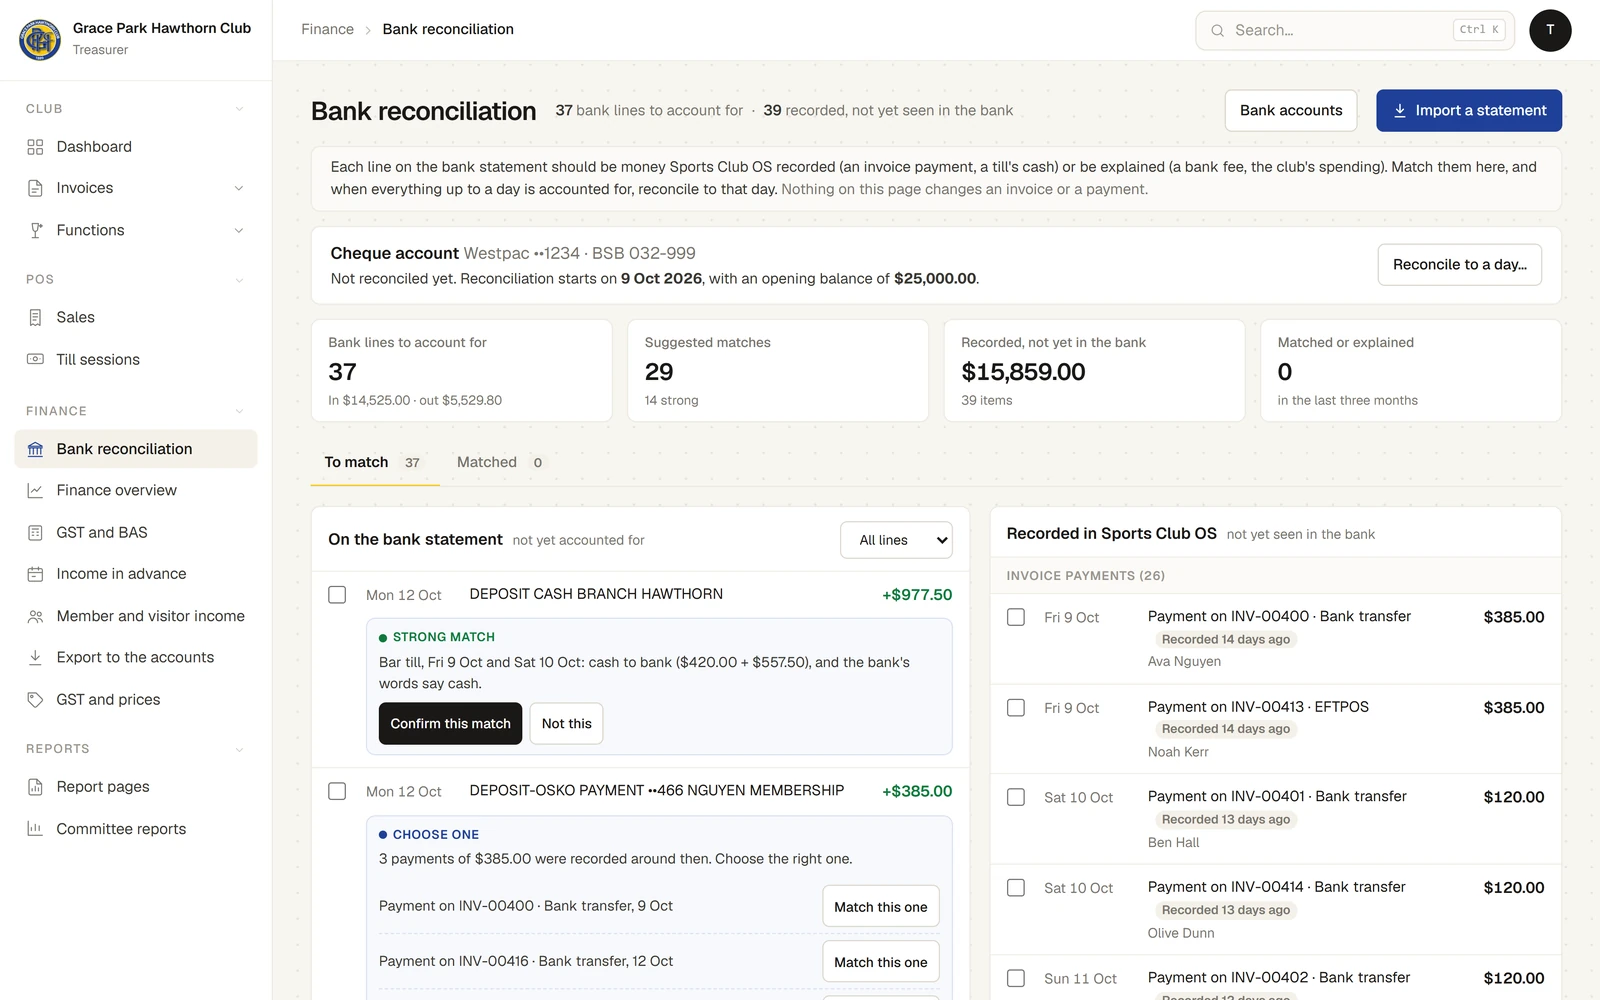Click the Till sessions cash icon

(35, 359)
